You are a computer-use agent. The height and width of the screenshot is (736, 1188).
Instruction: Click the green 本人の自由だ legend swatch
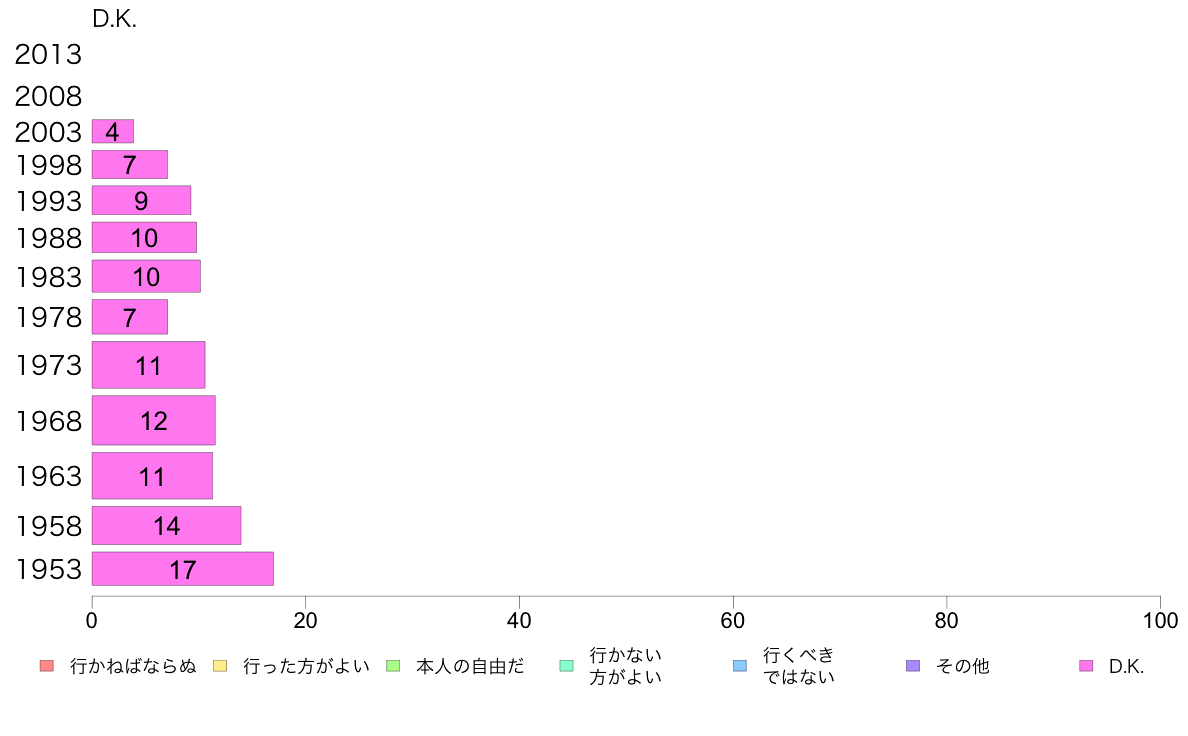(x=393, y=666)
